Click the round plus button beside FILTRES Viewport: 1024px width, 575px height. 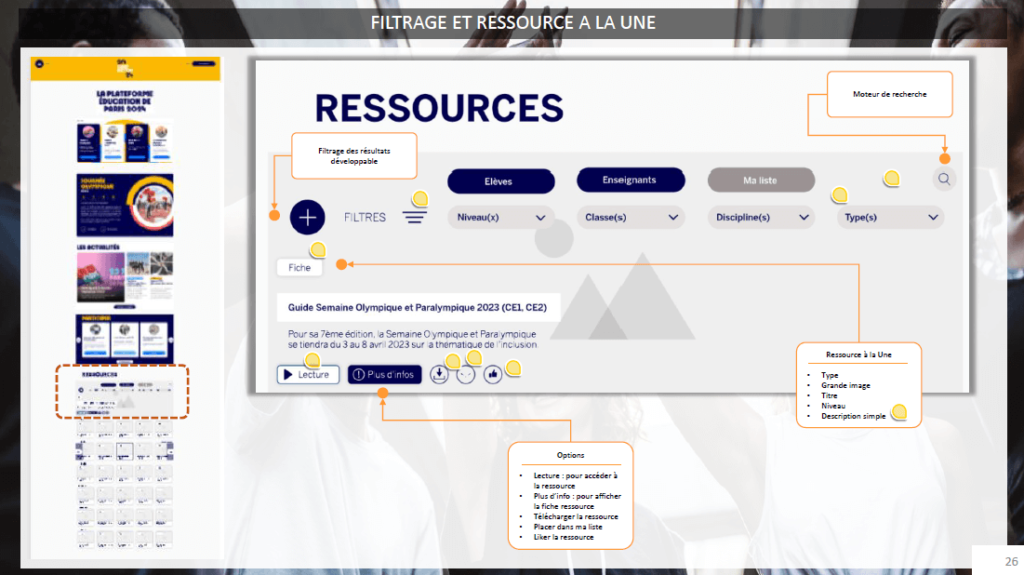pos(308,217)
